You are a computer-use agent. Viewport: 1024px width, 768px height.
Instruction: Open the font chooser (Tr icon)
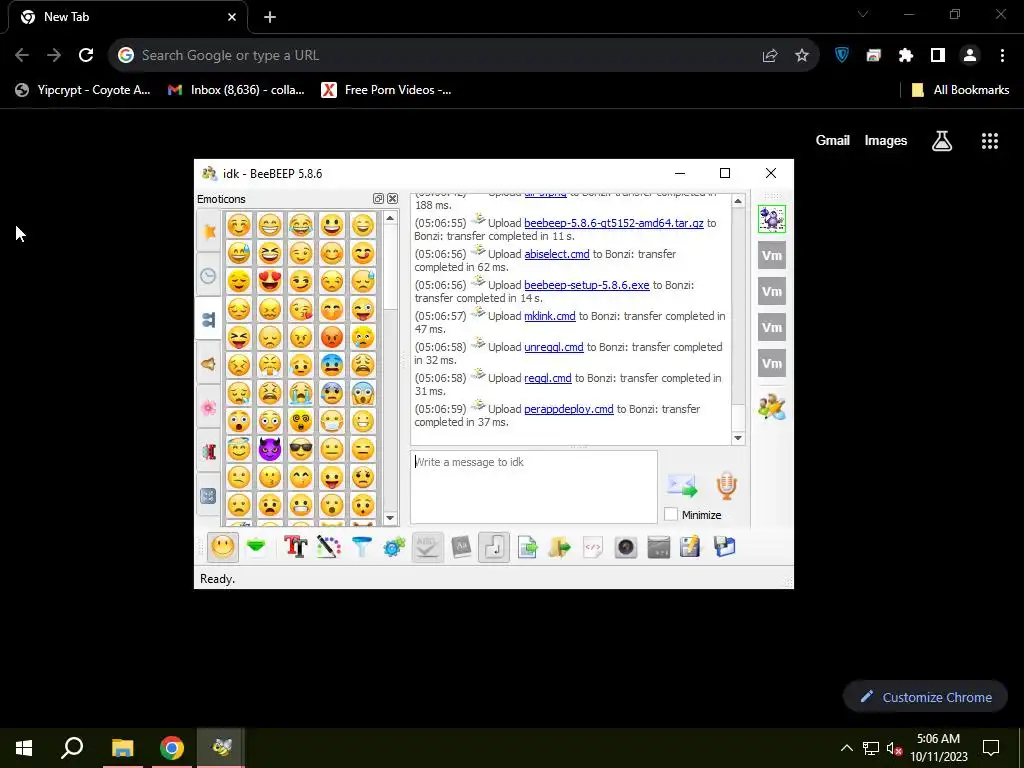click(x=295, y=547)
